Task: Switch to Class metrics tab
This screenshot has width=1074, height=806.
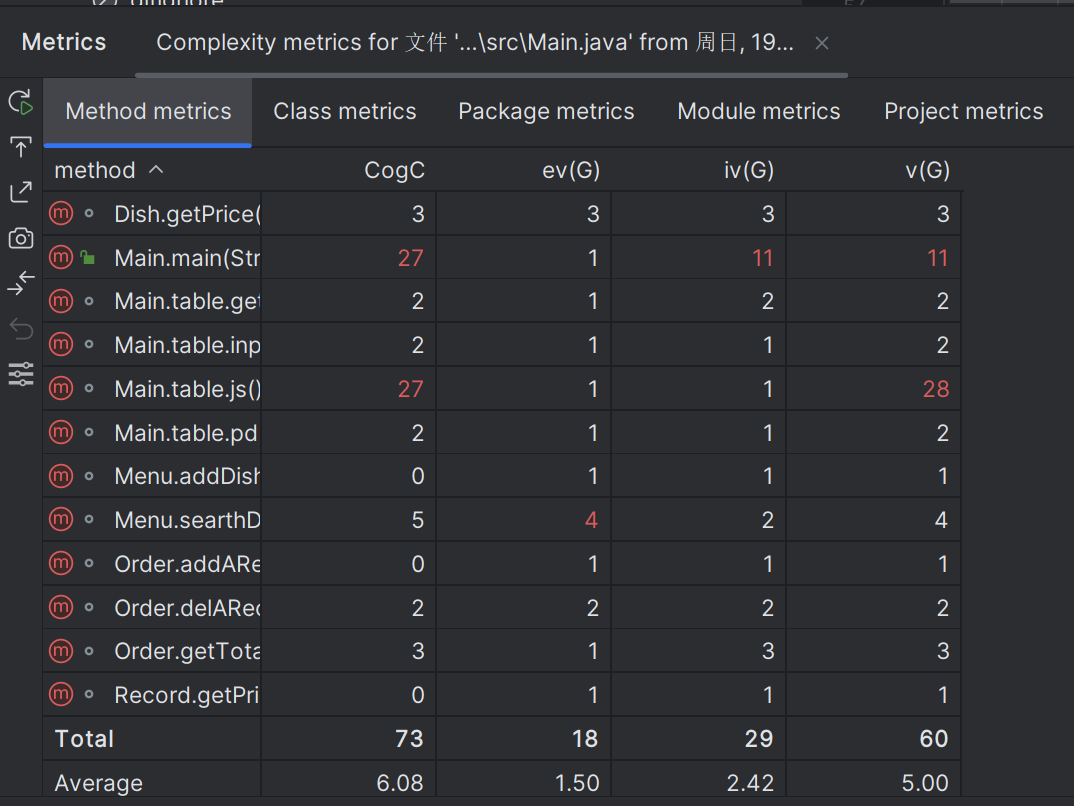Action: [x=345, y=111]
